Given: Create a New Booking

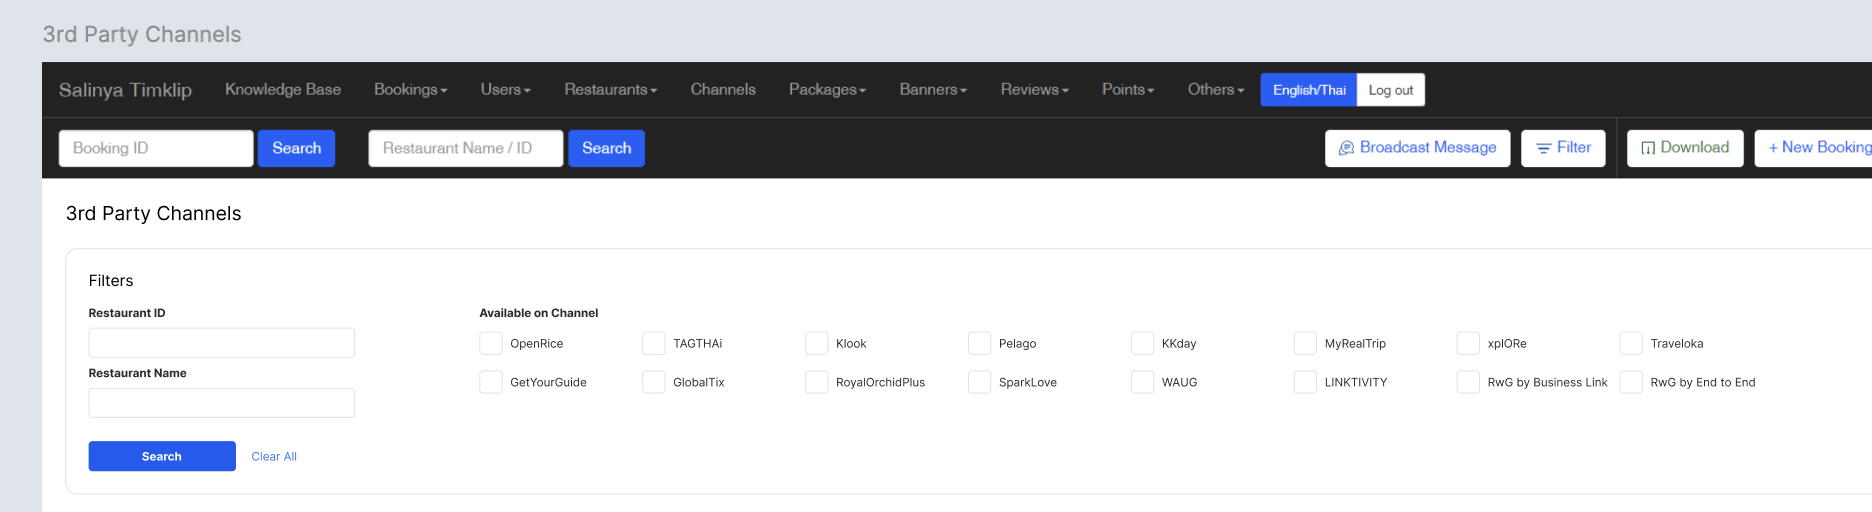Looking at the screenshot, I should tap(1816, 148).
